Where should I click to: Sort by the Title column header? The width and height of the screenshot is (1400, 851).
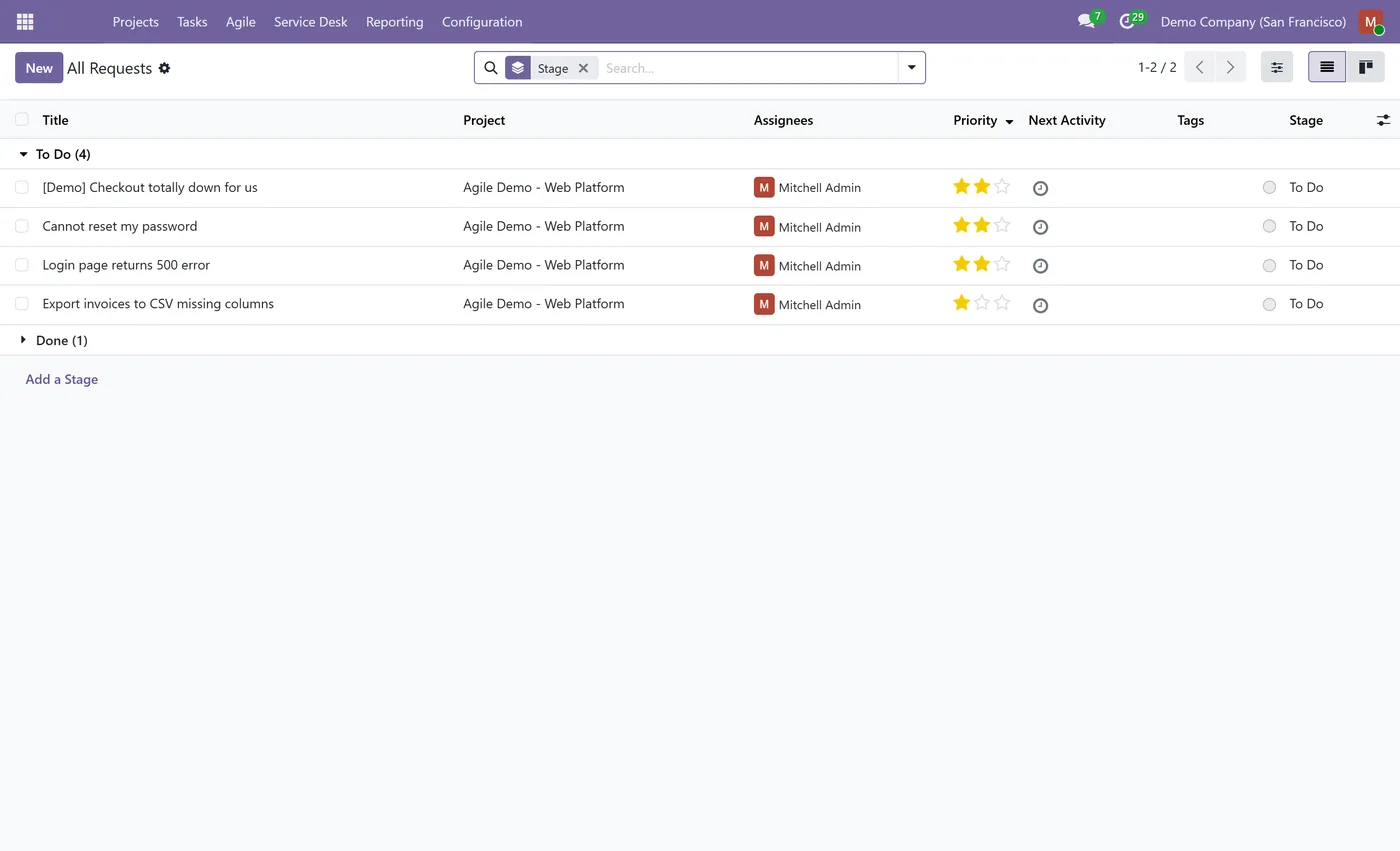(x=55, y=120)
